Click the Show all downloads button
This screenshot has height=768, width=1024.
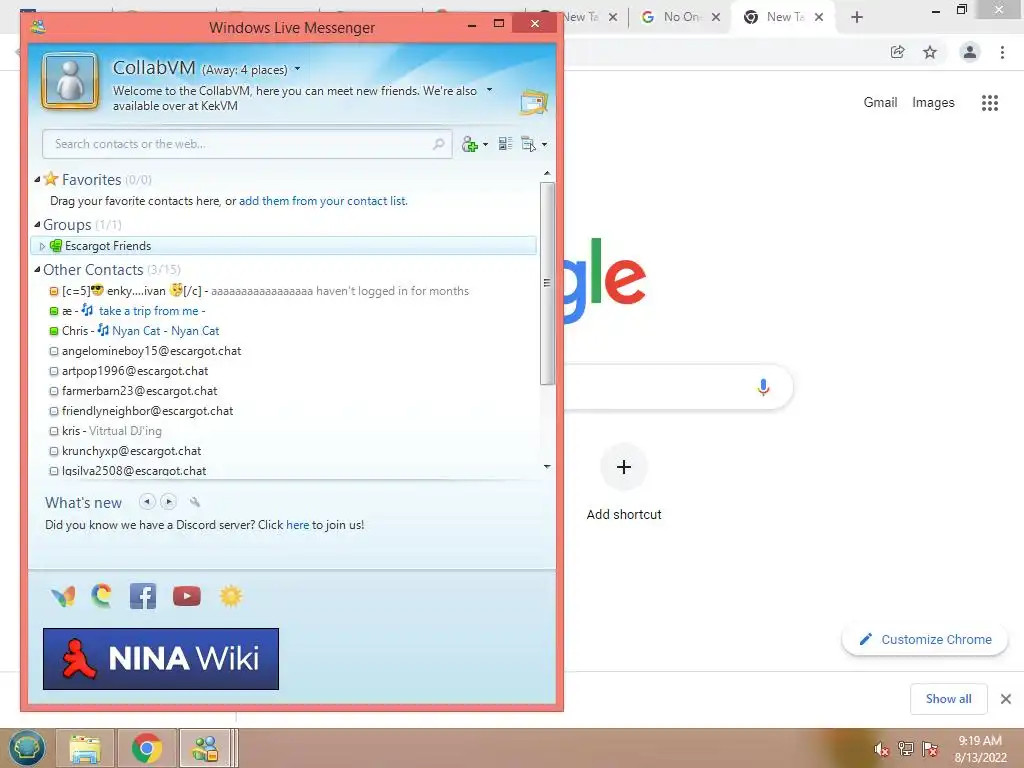click(x=948, y=699)
